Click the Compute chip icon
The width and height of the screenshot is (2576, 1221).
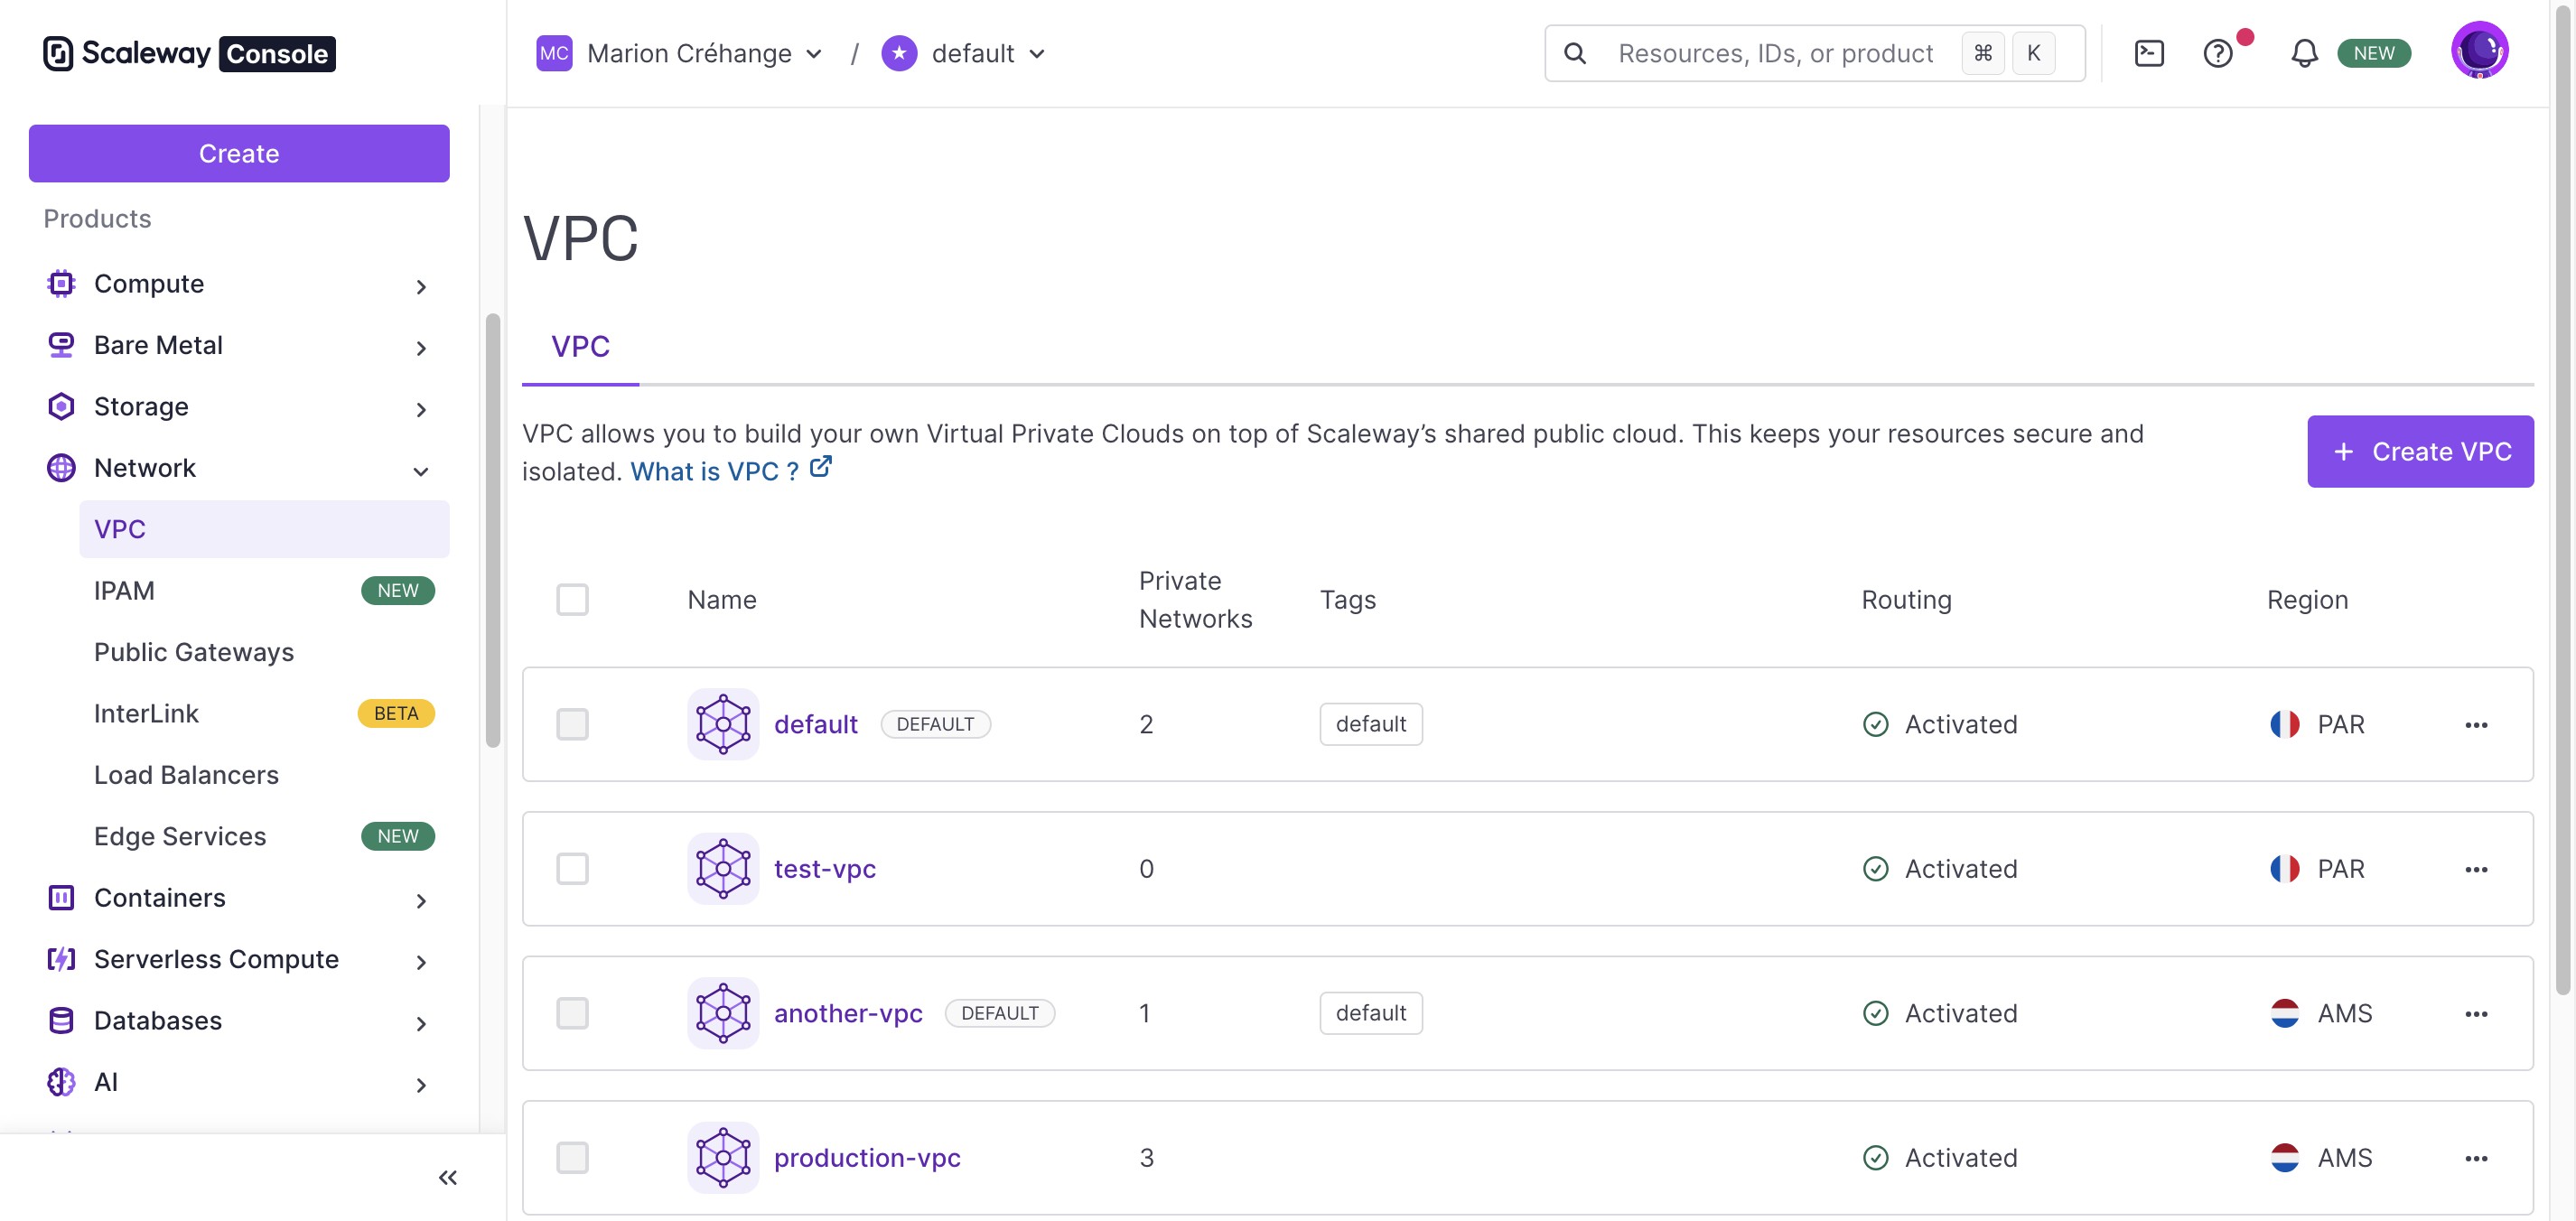pyautogui.click(x=61, y=284)
